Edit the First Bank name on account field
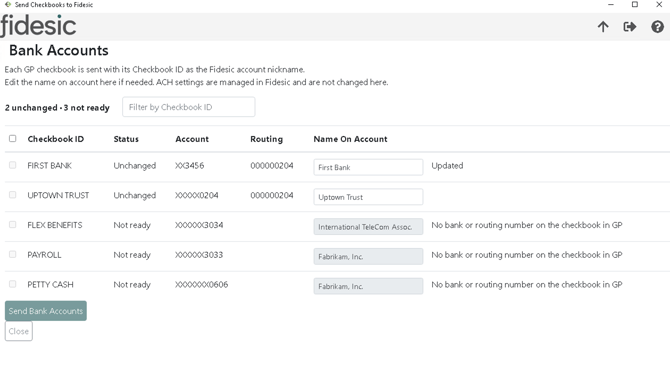Image resolution: width=670 pixels, height=373 pixels. pos(368,167)
